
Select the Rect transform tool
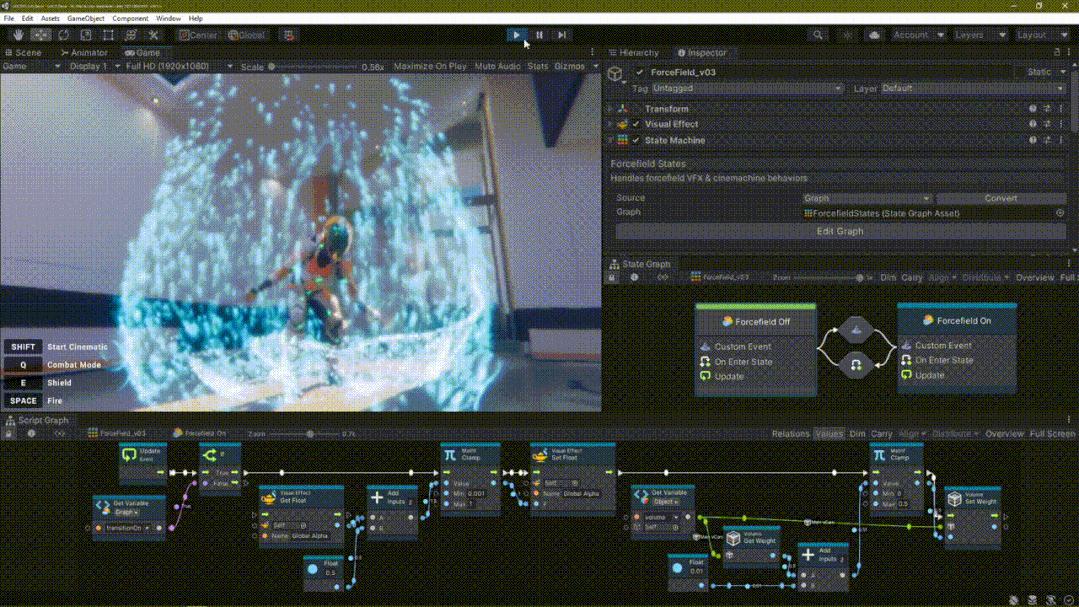point(108,35)
